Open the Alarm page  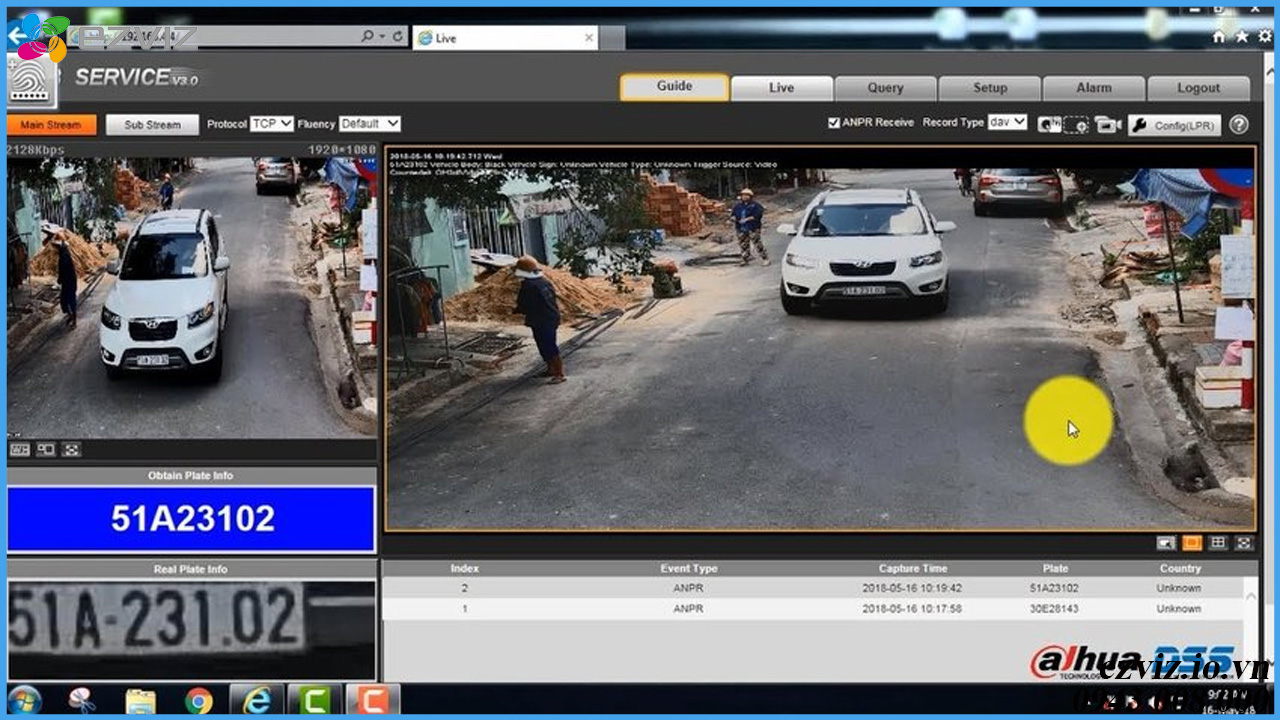[1094, 87]
